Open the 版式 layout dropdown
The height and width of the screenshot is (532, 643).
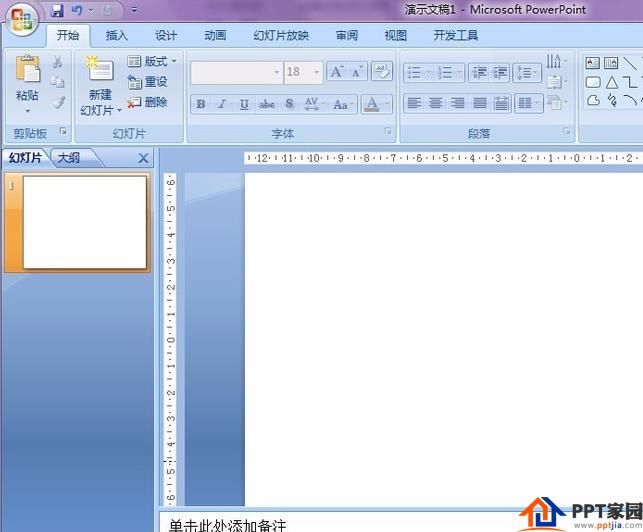click(152, 62)
